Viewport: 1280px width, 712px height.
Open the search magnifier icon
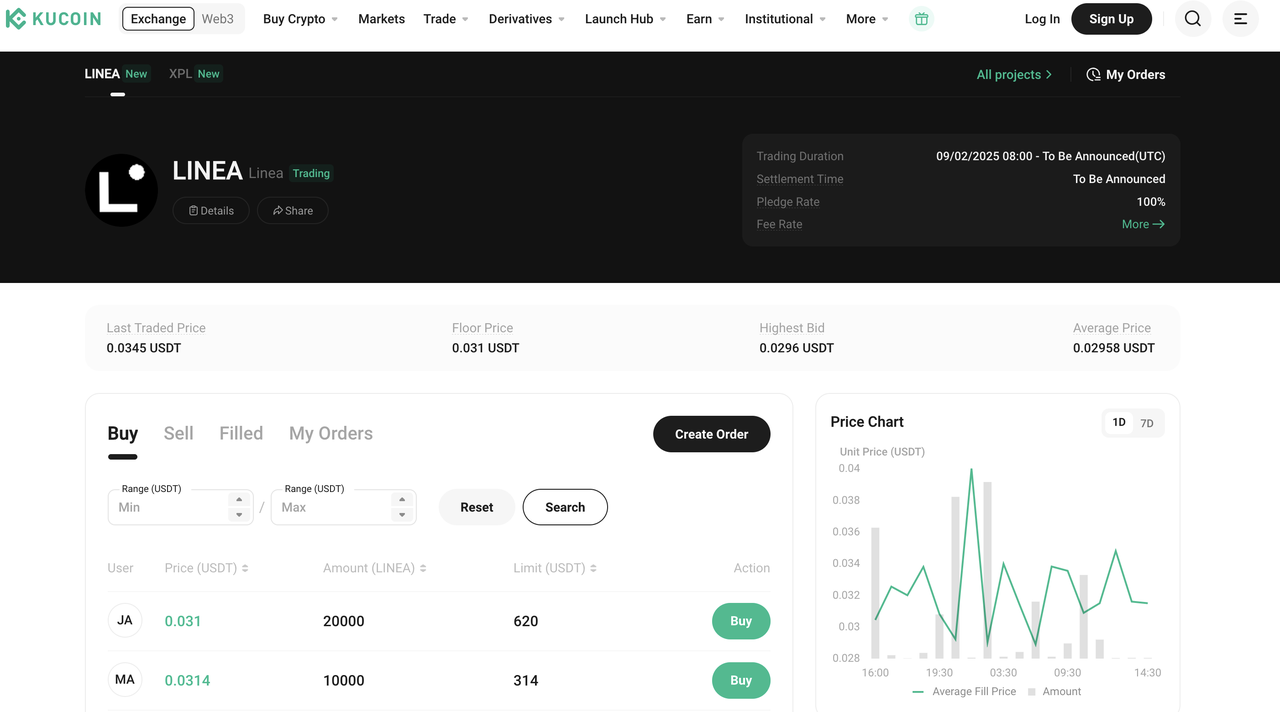pyautogui.click(x=1192, y=19)
